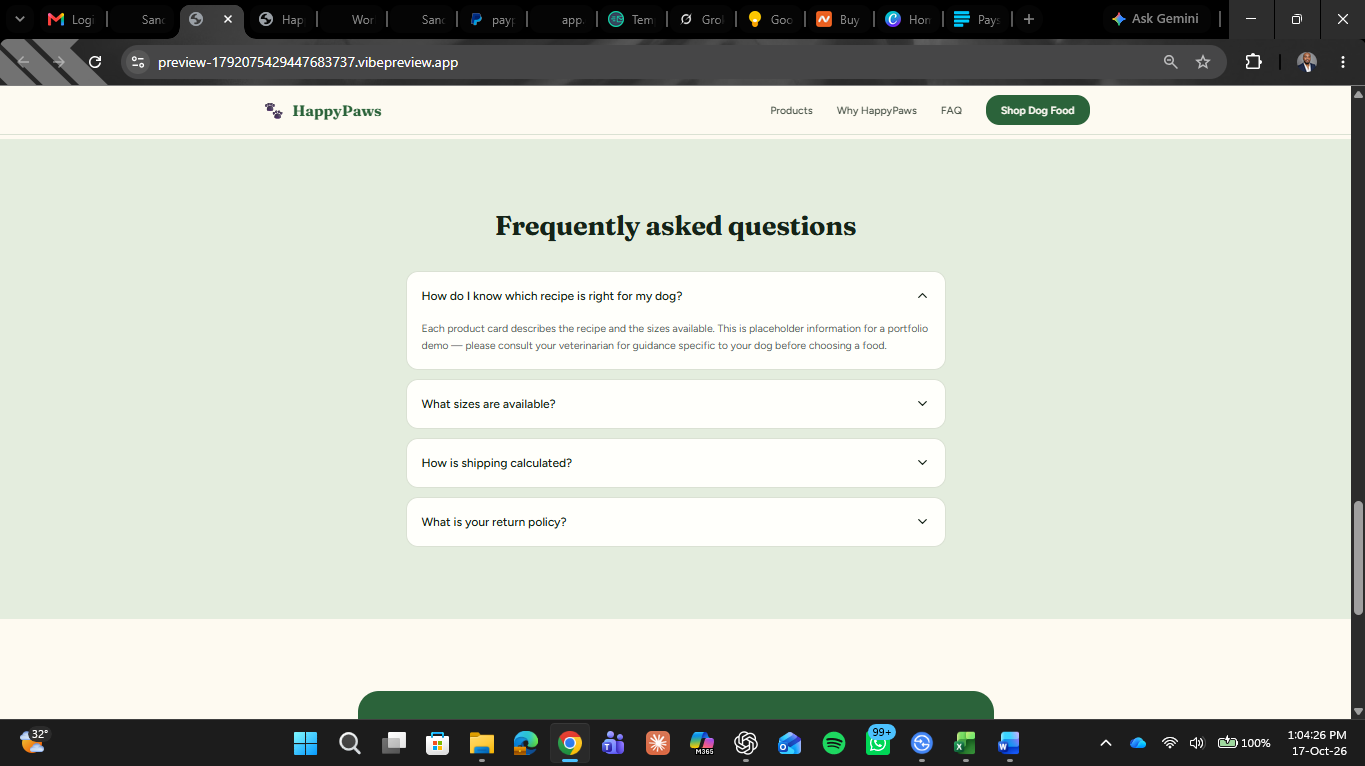The image size is (1365, 766).
Task: Open Outlook from the taskbar
Action: click(x=790, y=743)
